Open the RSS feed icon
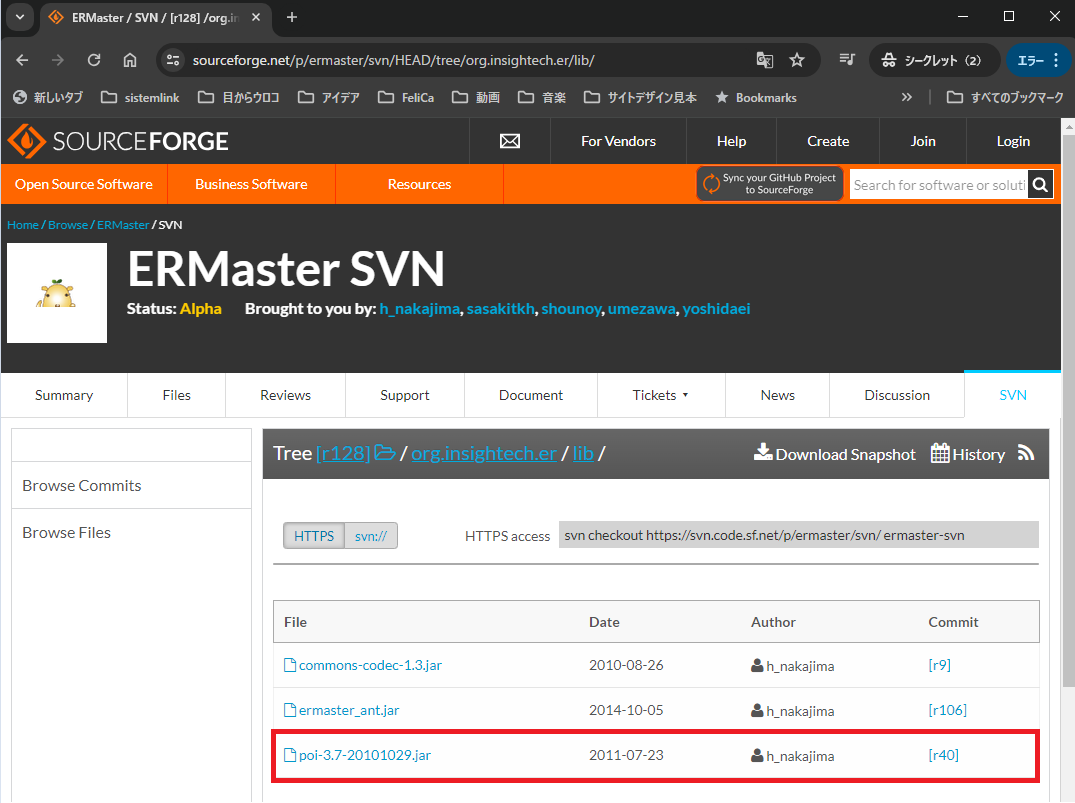Viewport: 1075px width, 803px height. [1026, 453]
